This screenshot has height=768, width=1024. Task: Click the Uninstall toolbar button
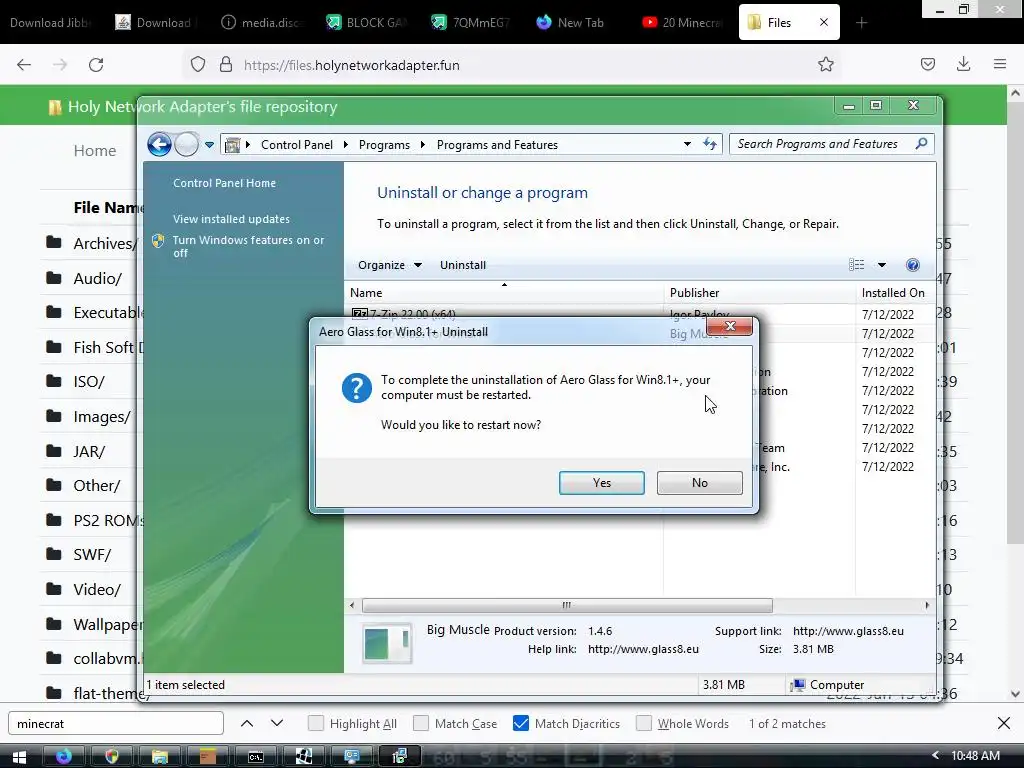point(462,265)
